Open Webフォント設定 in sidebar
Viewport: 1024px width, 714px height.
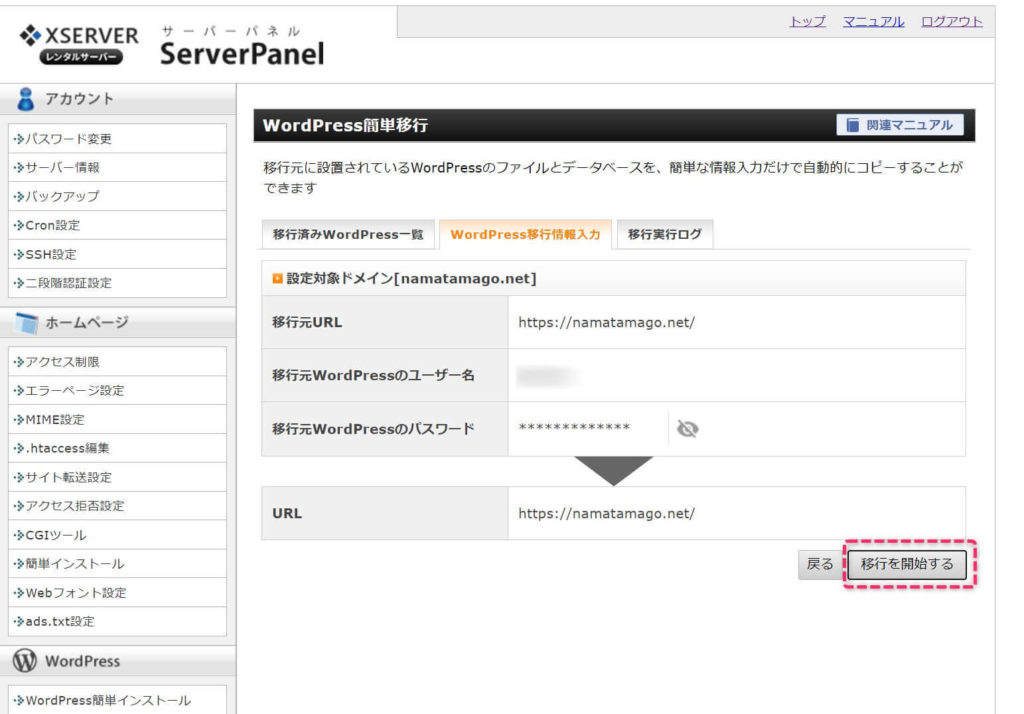(118, 592)
